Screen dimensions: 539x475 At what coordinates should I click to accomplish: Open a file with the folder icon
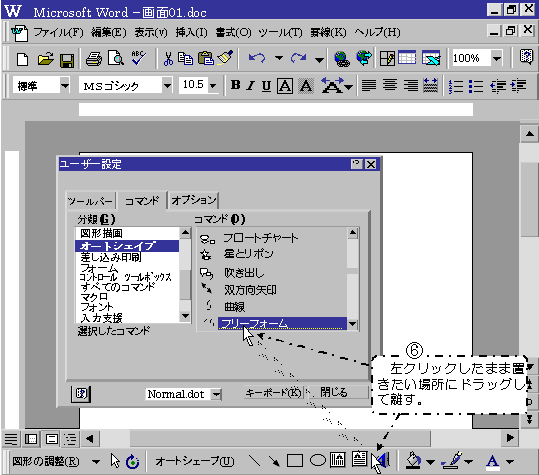(x=45, y=59)
